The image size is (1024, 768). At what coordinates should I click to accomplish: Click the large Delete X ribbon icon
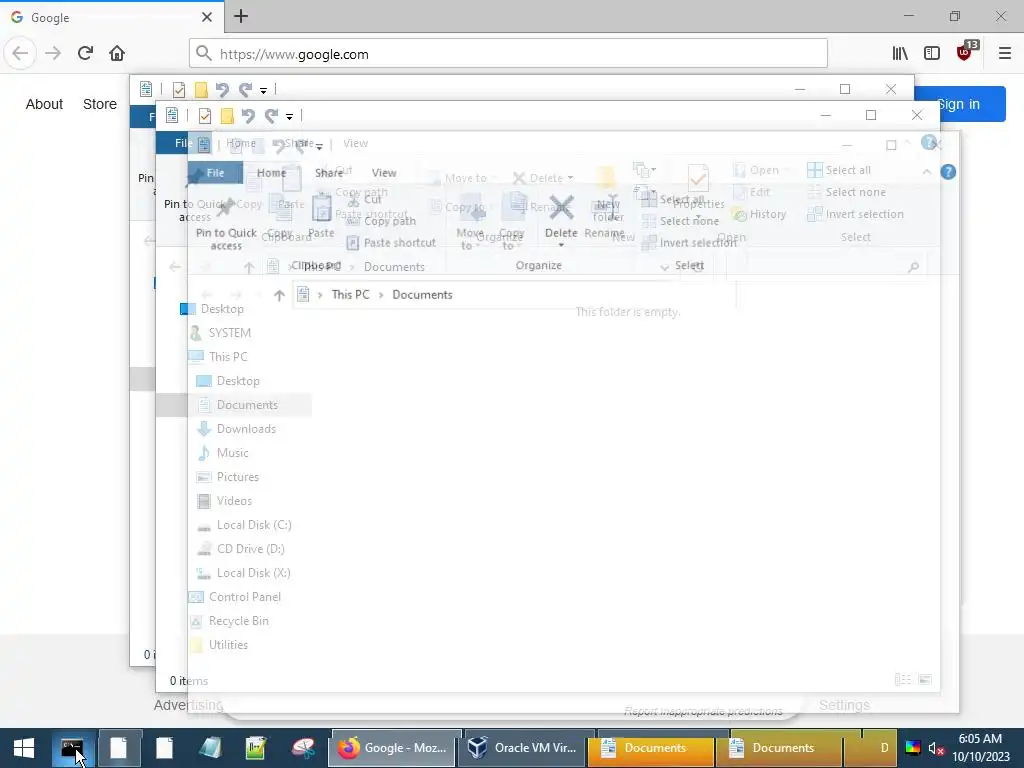coord(561,208)
